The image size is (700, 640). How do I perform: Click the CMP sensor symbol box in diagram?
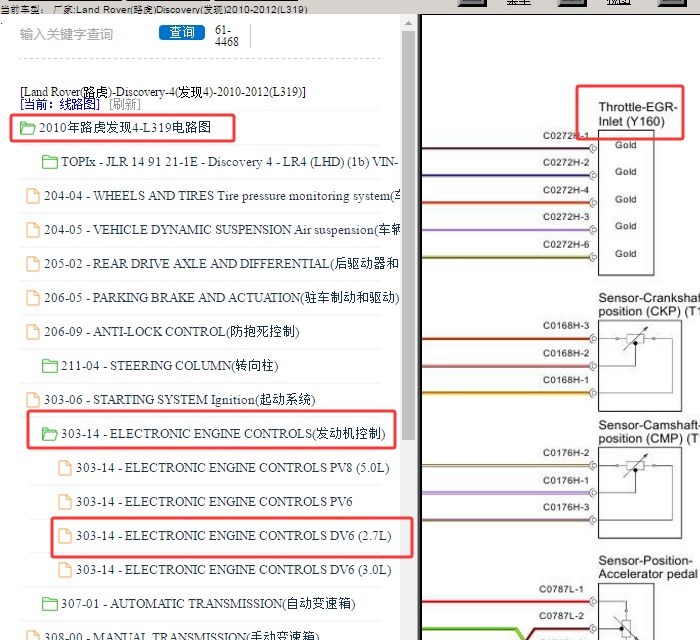click(640, 493)
